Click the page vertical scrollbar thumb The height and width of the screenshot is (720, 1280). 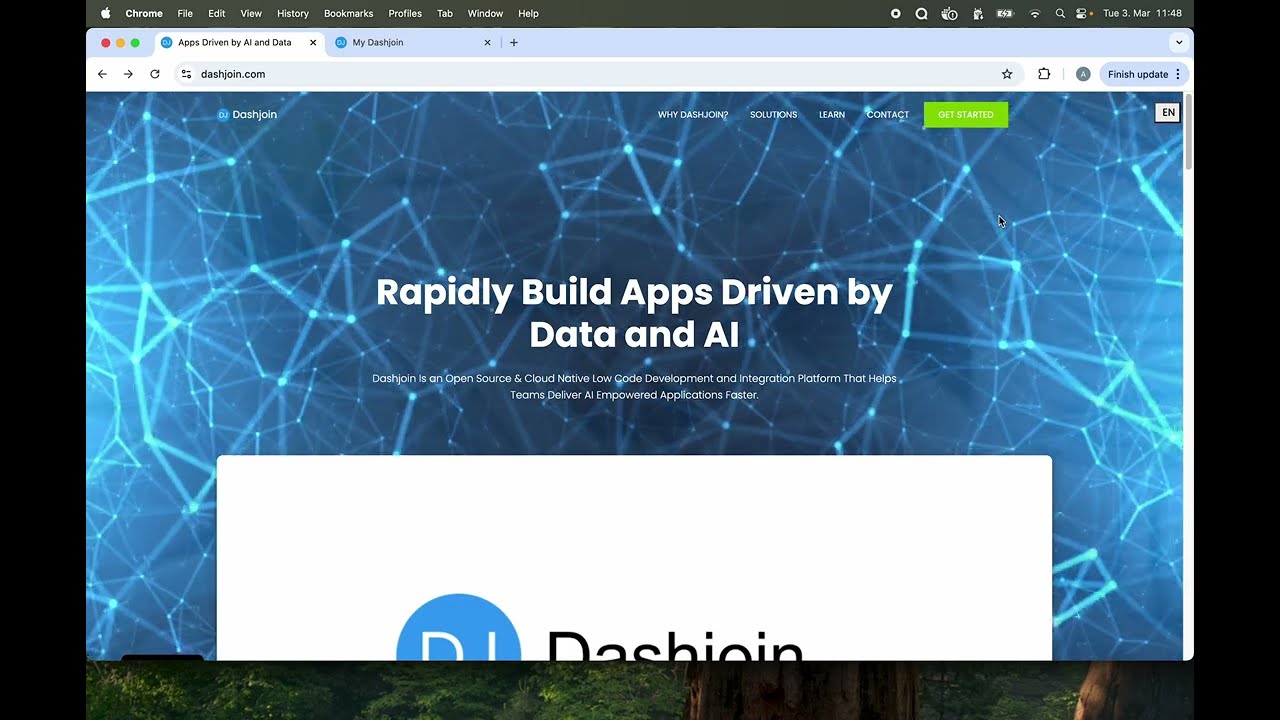(x=1188, y=132)
